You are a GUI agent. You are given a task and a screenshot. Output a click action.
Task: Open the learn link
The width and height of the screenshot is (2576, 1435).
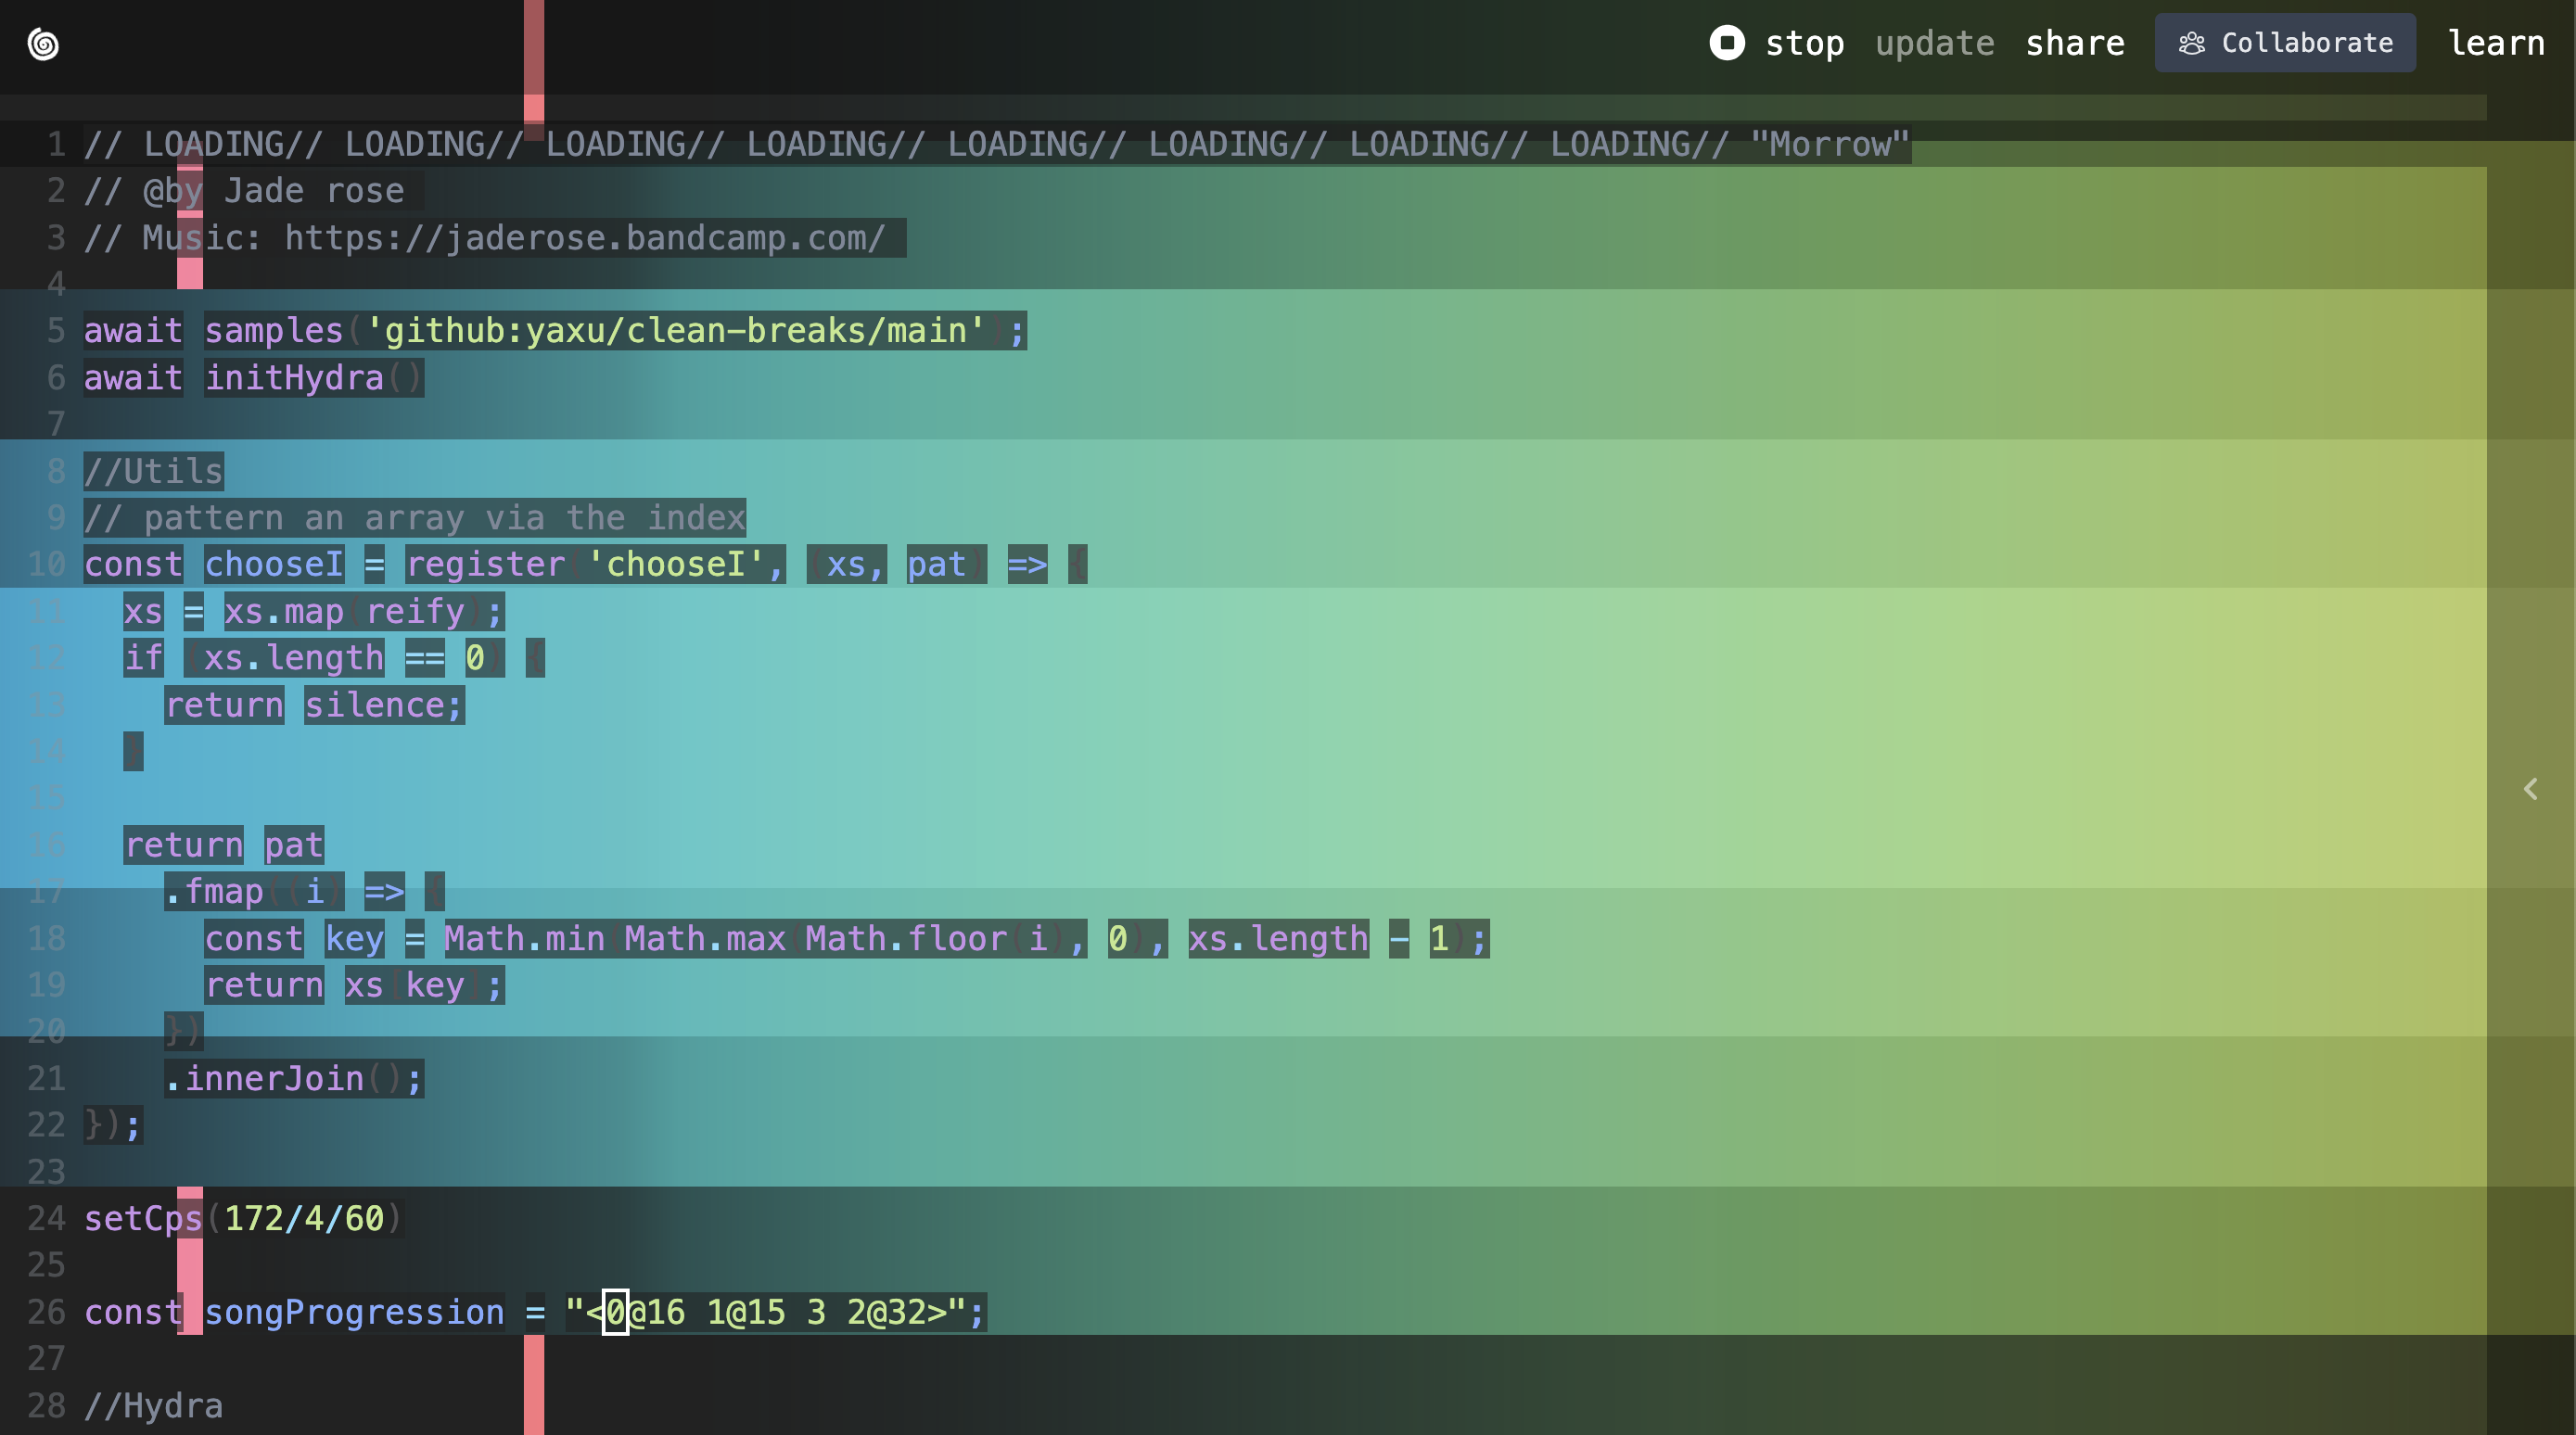(x=2495, y=43)
